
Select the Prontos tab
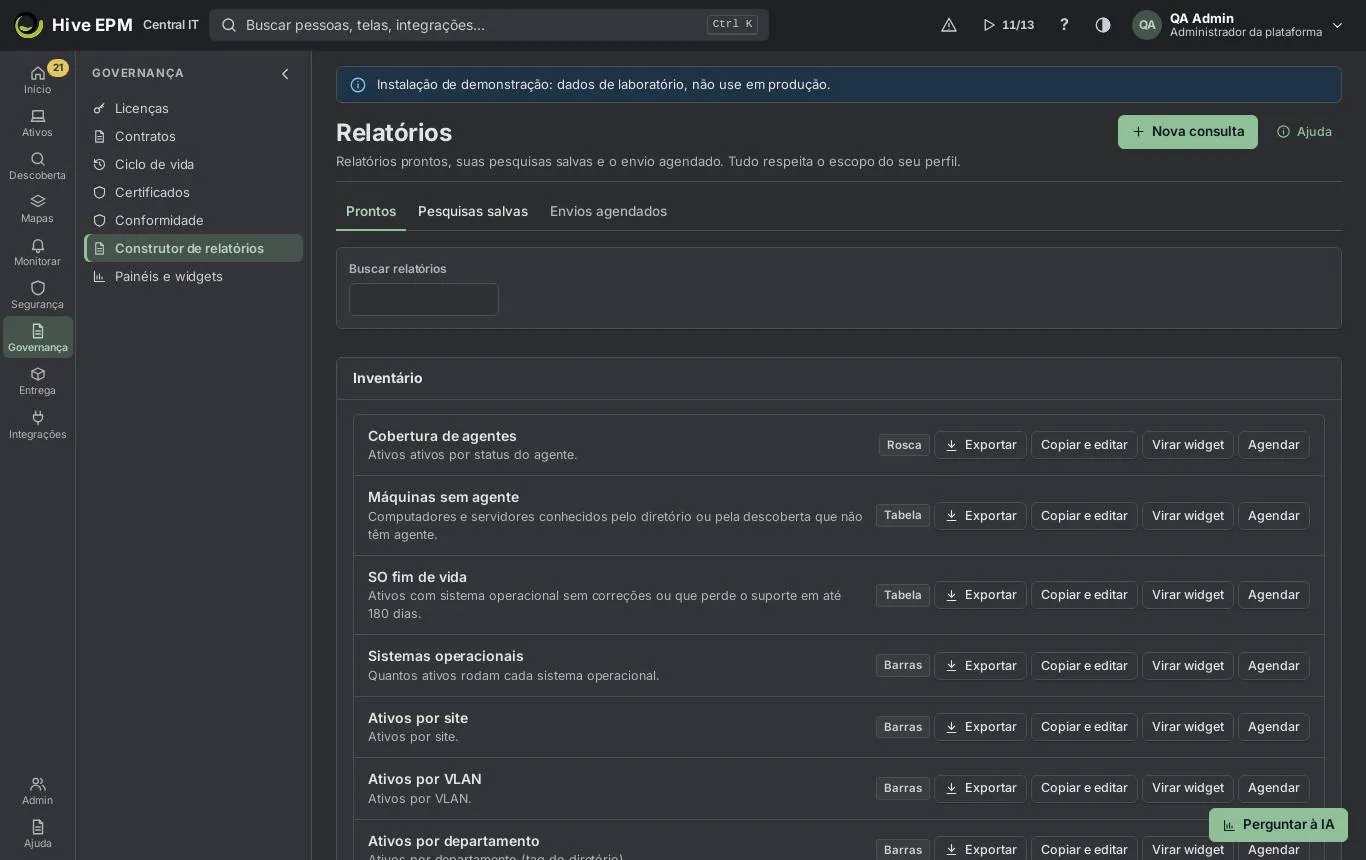click(x=371, y=211)
